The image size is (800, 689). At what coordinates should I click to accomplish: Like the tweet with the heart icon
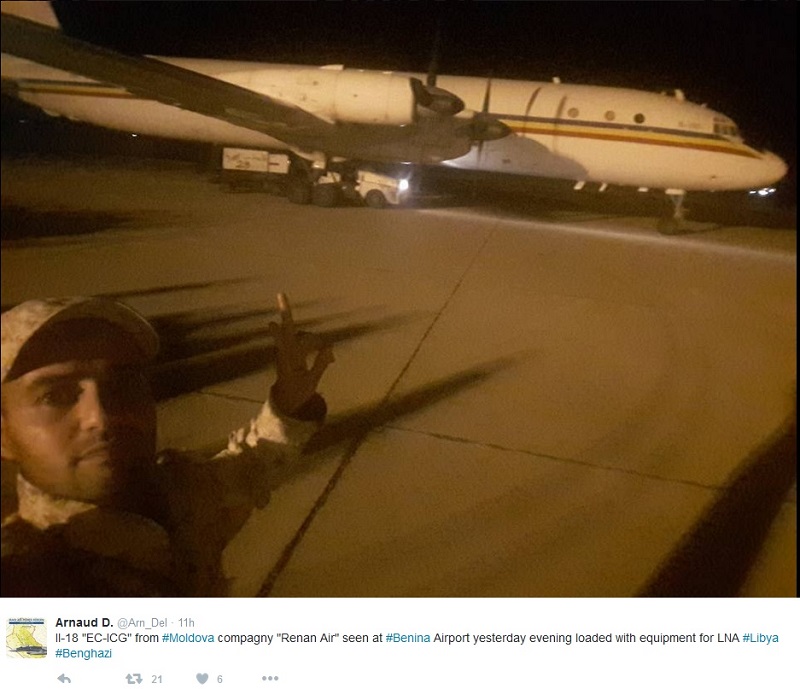pyautogui.click(x=202, y=678)
